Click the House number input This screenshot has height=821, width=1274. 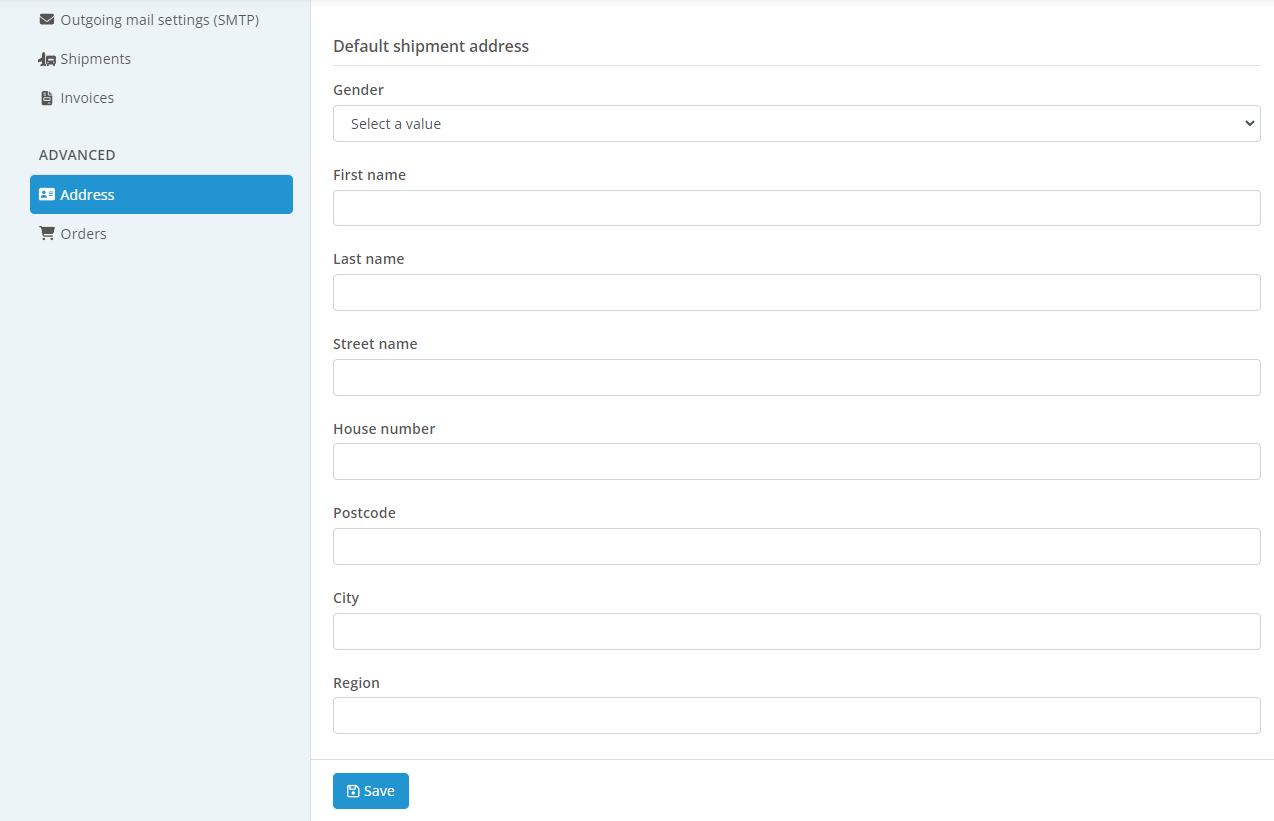tap(795, 461)
